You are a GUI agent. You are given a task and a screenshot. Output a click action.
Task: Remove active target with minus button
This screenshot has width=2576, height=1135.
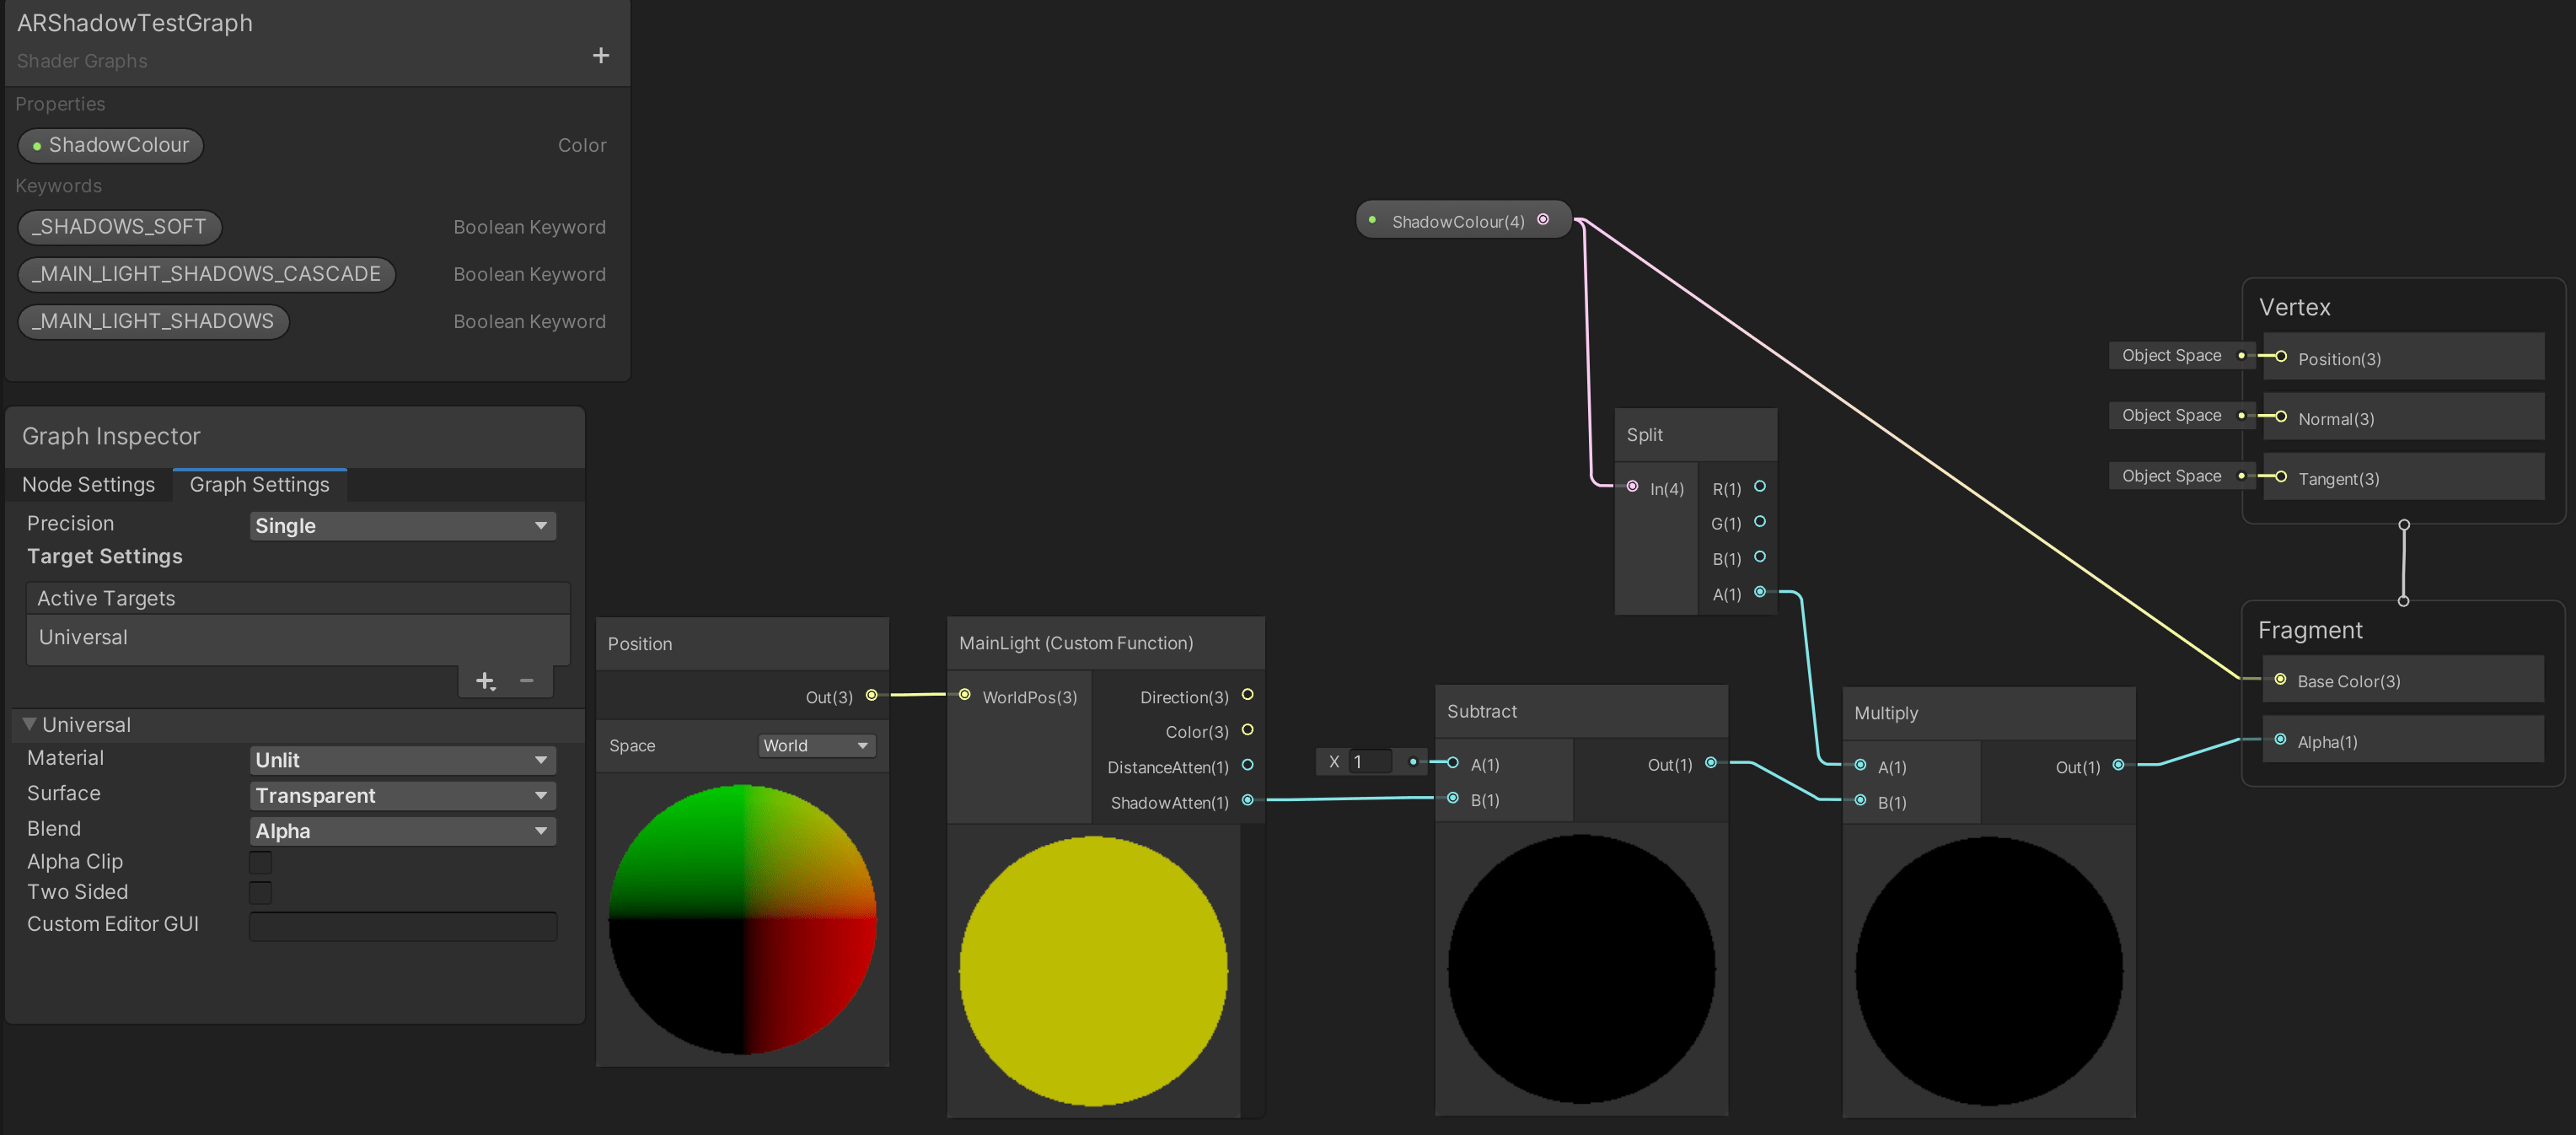[527, 681]
